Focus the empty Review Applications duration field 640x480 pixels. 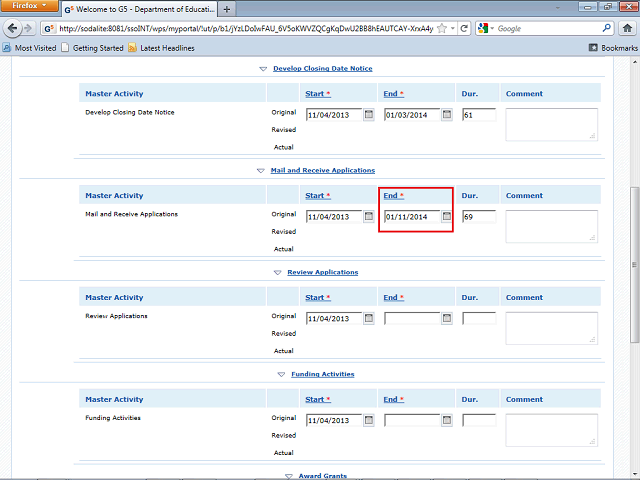pos(479,318)
